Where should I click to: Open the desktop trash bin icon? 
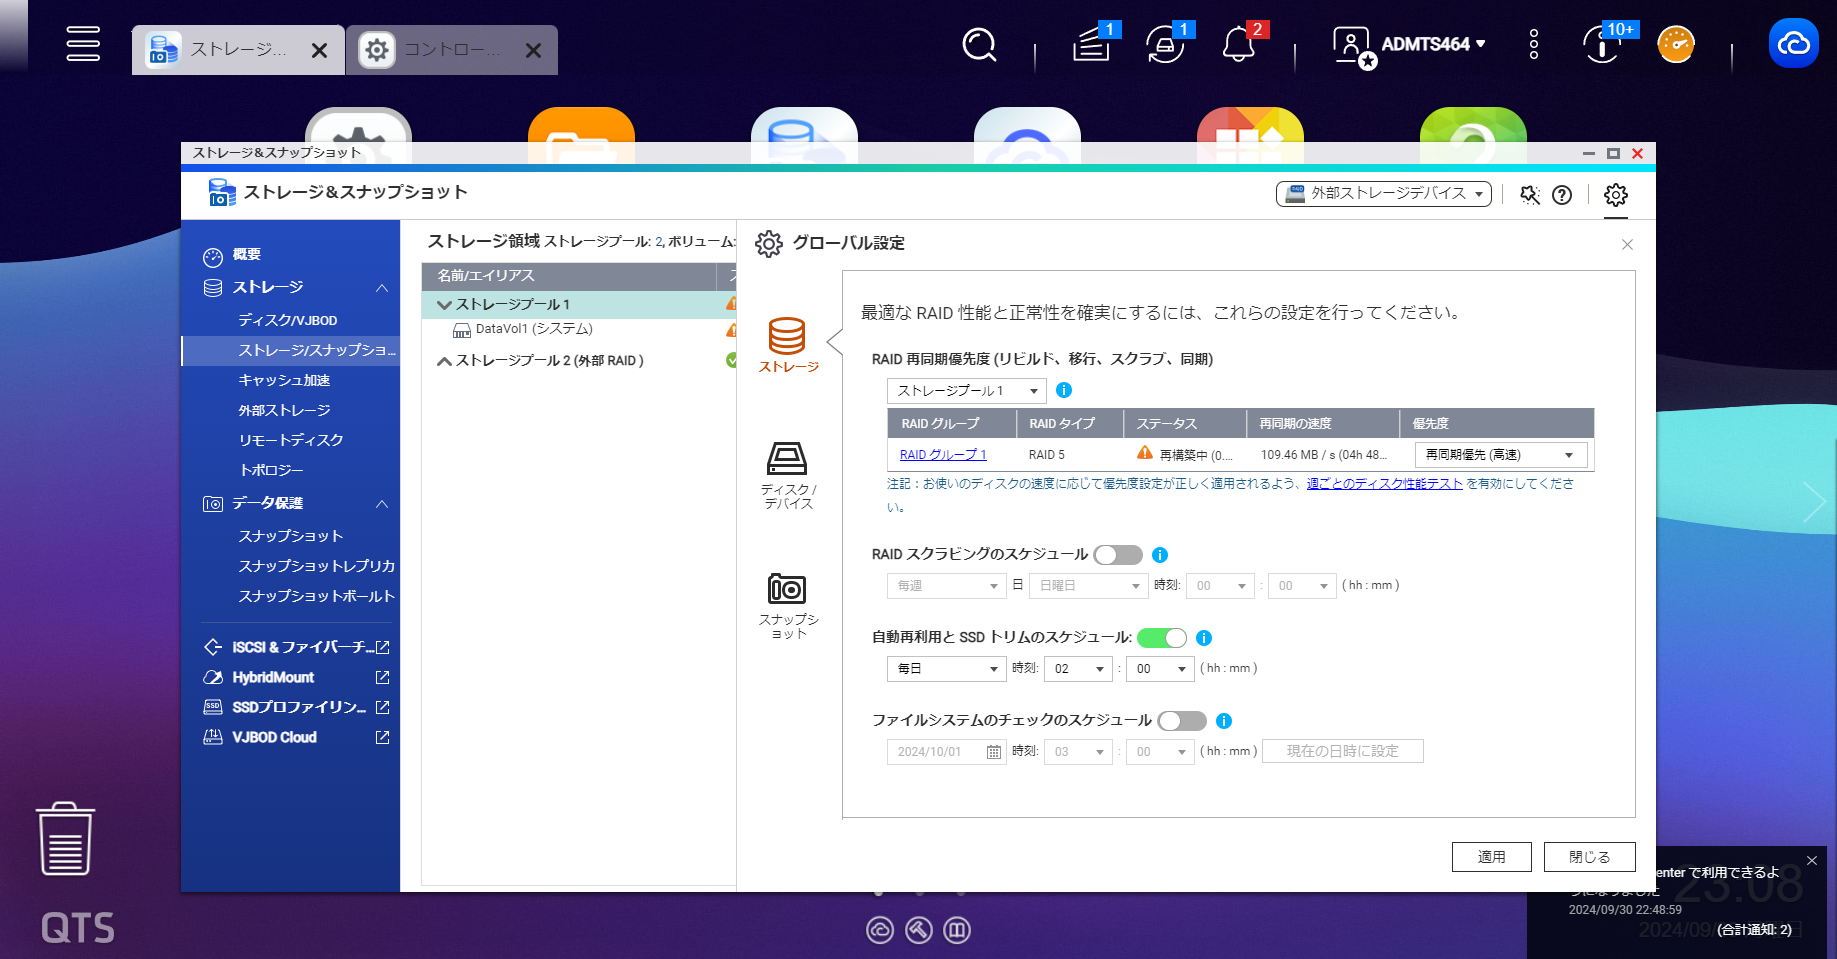(x=66, y=839)
